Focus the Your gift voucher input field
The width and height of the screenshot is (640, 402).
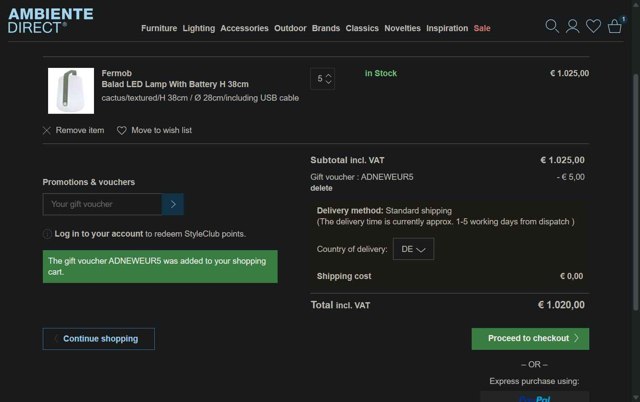tap(102, 204)
